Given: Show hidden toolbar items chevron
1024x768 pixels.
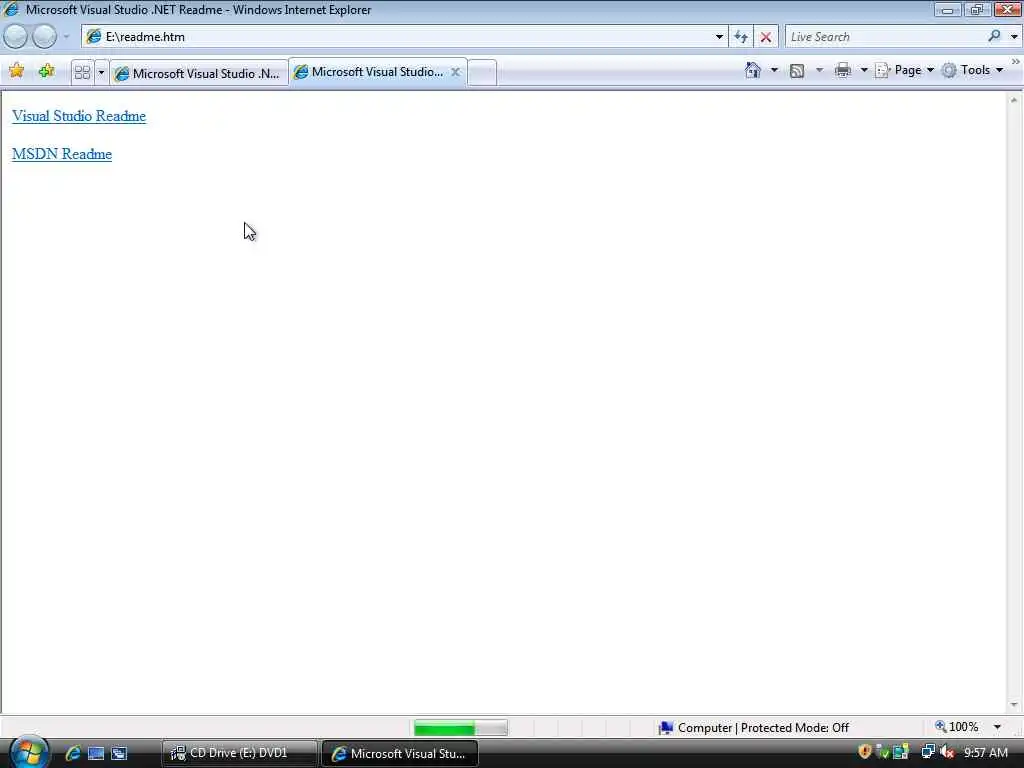Looking at the screenshot, I should point(1016,61).
